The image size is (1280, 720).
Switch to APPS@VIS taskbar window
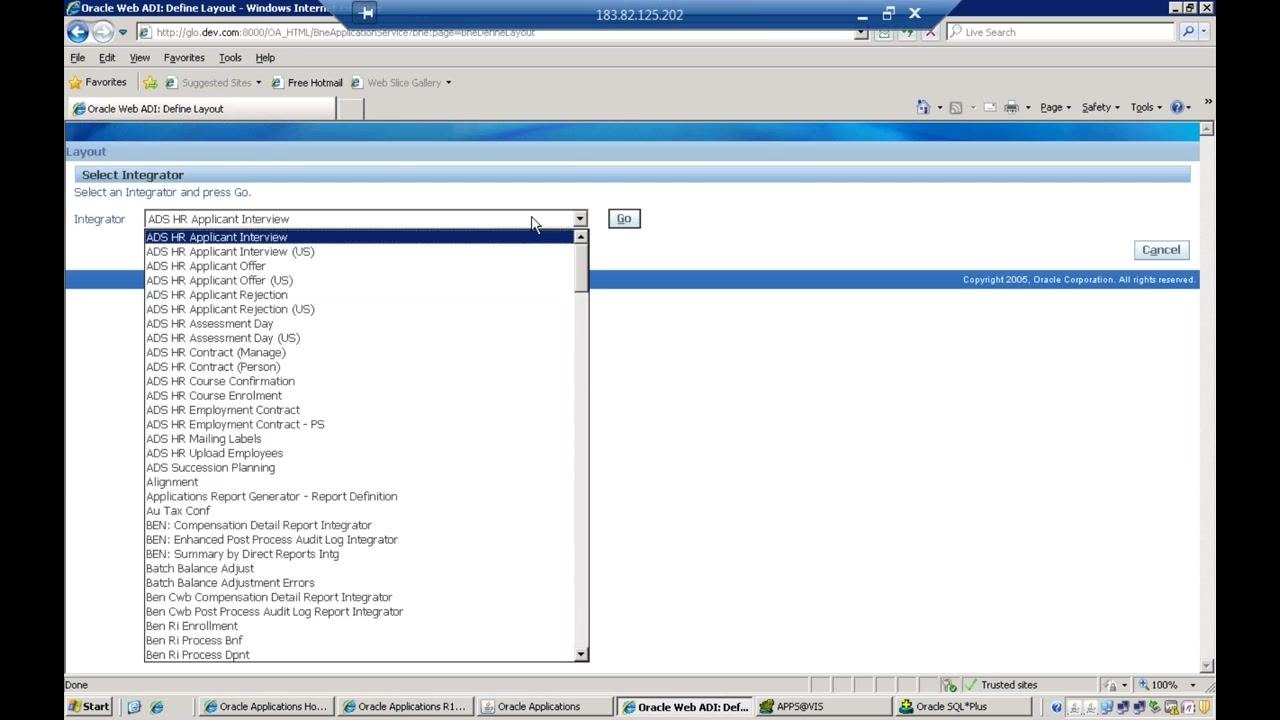tap(823, 707)
